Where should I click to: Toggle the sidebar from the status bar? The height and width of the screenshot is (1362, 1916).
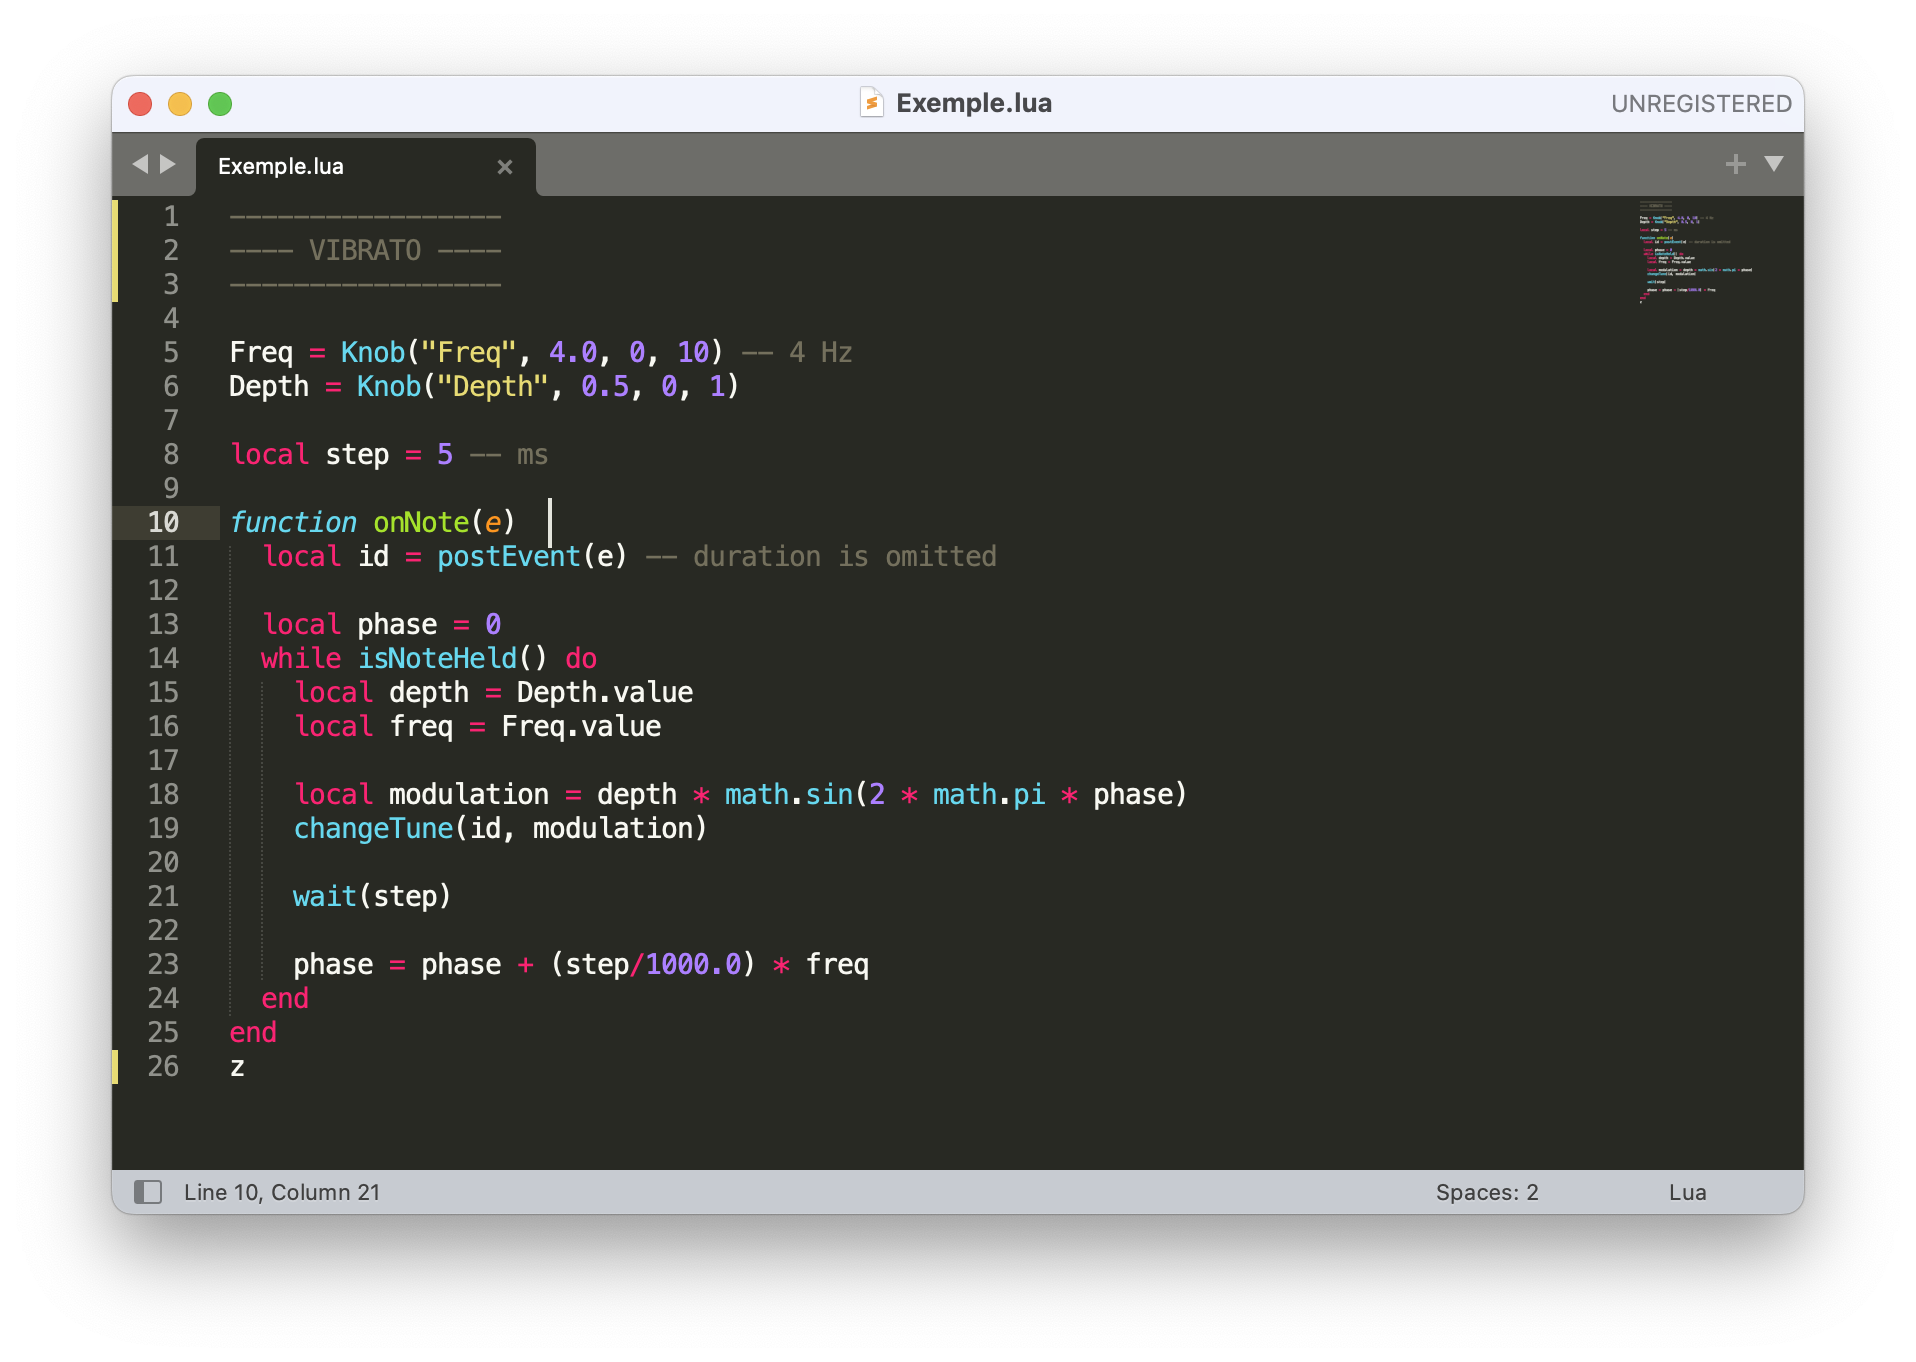(148, 1192)
